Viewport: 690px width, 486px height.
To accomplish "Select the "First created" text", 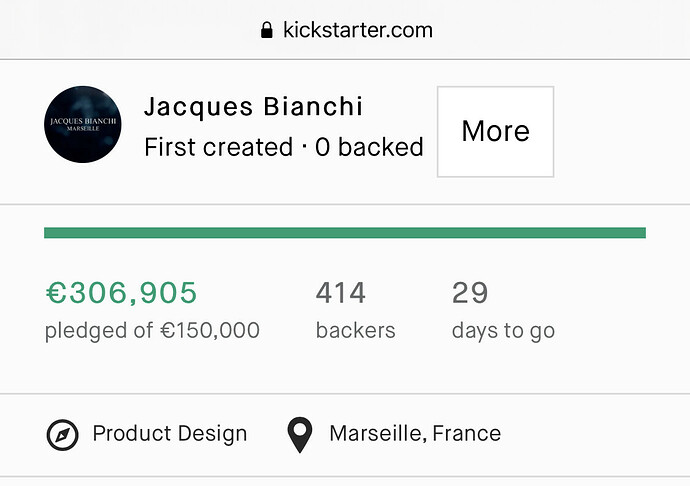I will tap(219, 147).
